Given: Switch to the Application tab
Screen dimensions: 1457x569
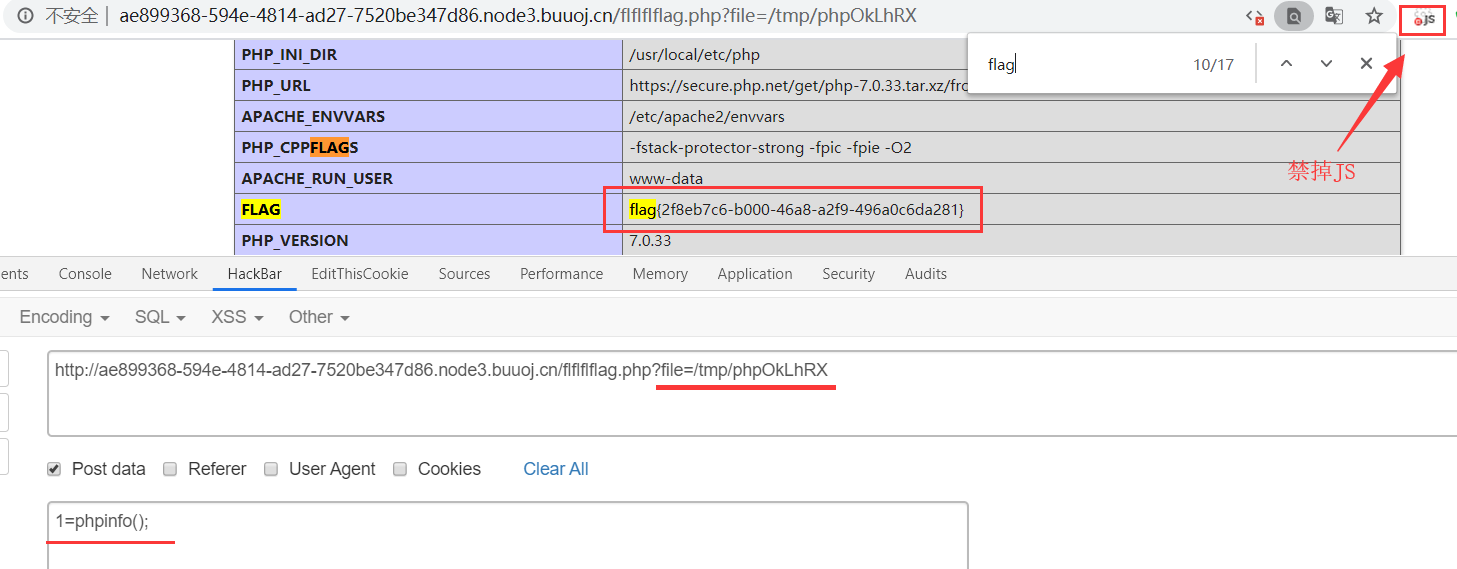Looking at the screenshot, I should pos(755,273).
